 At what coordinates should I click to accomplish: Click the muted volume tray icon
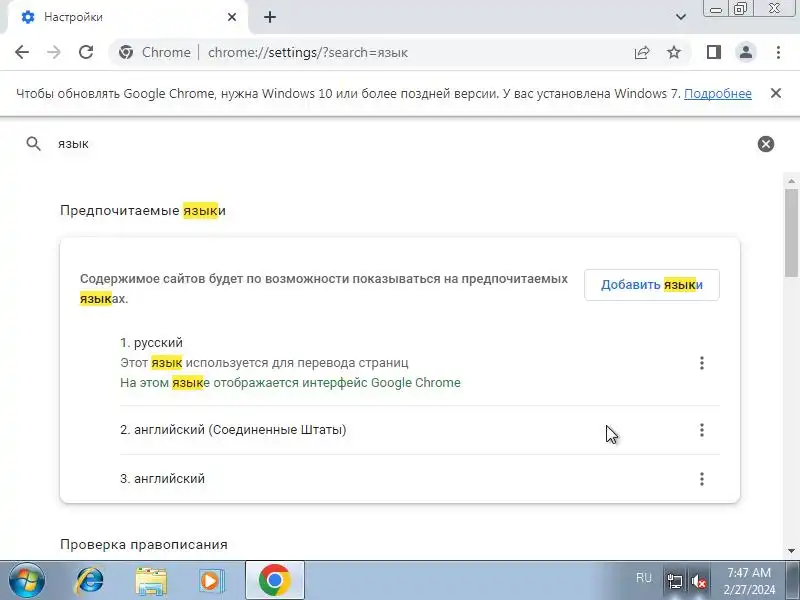(x=699, y=581)
